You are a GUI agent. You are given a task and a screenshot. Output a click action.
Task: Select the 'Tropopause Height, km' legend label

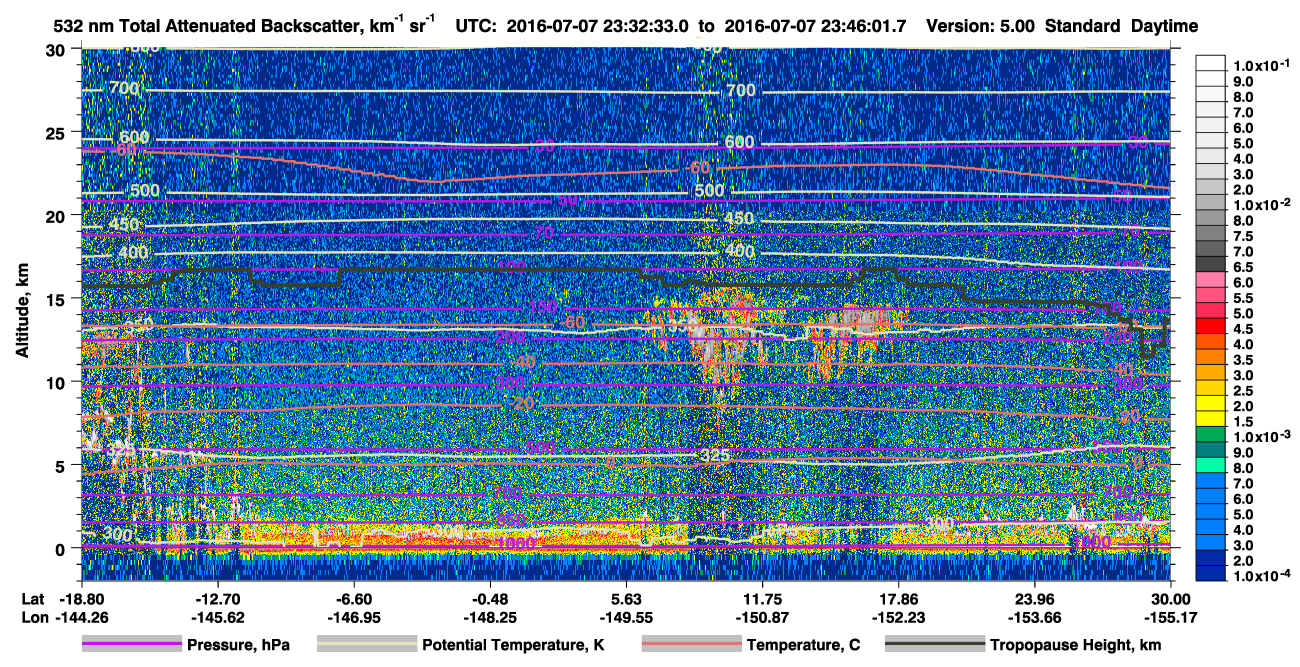(x=1076, y=645)
